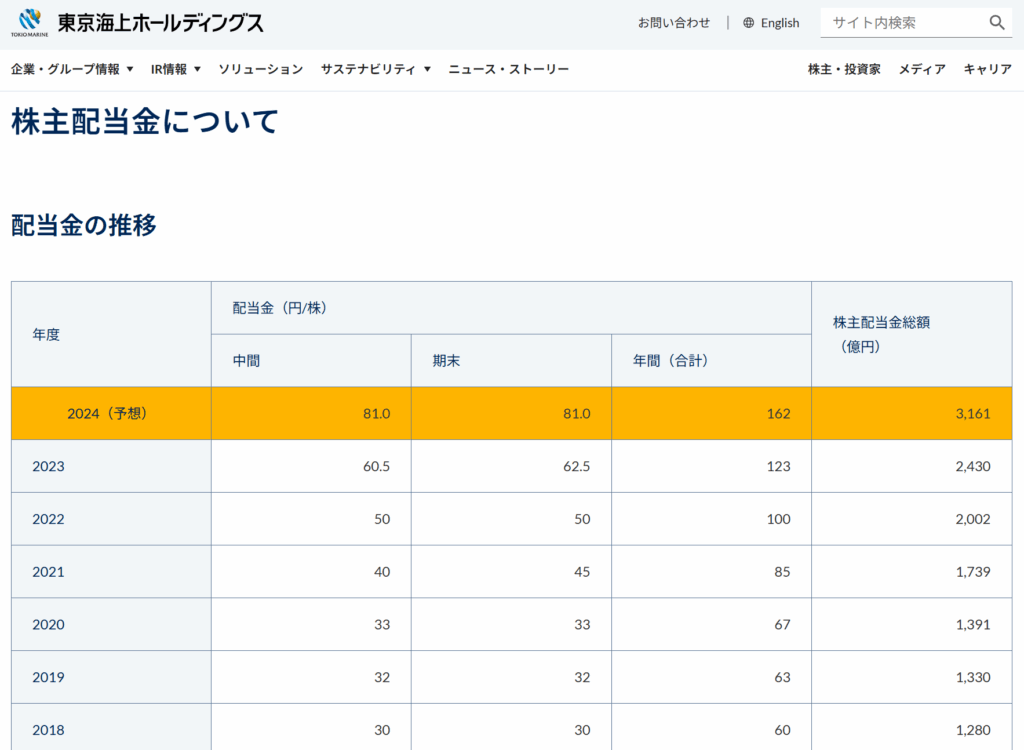Select the 60.5 interim dividend cell
This screenshot has width=1024, height=750.
312,466
